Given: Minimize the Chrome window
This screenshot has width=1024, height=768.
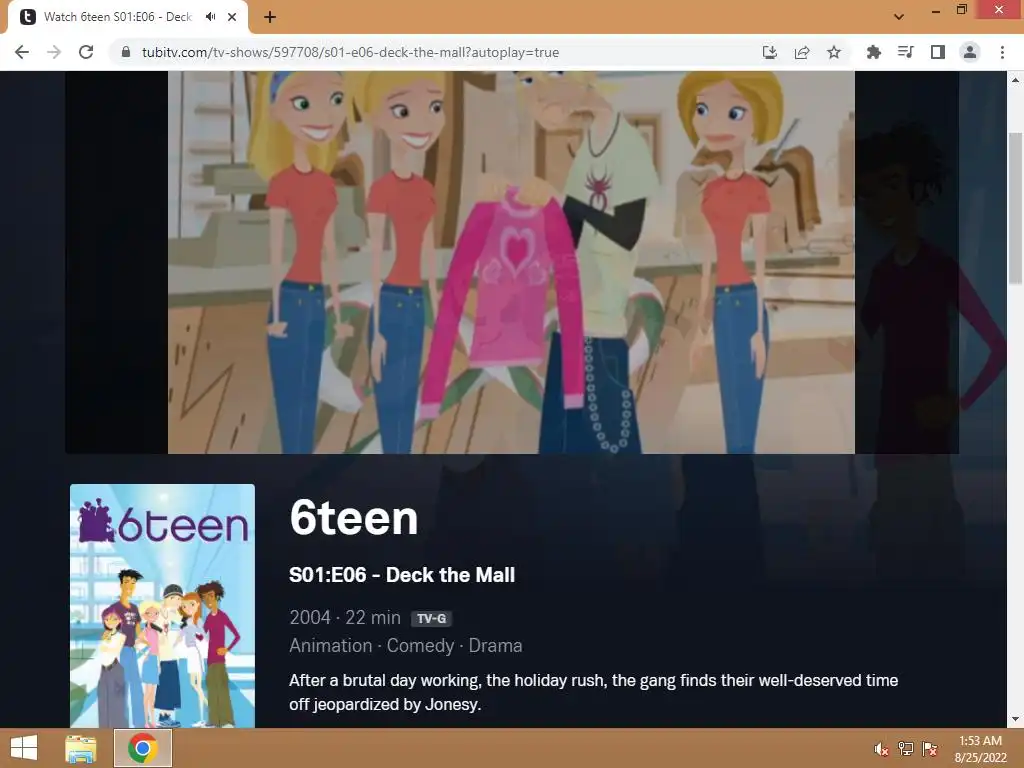Looking at the screenshot, I should point(936,11).
